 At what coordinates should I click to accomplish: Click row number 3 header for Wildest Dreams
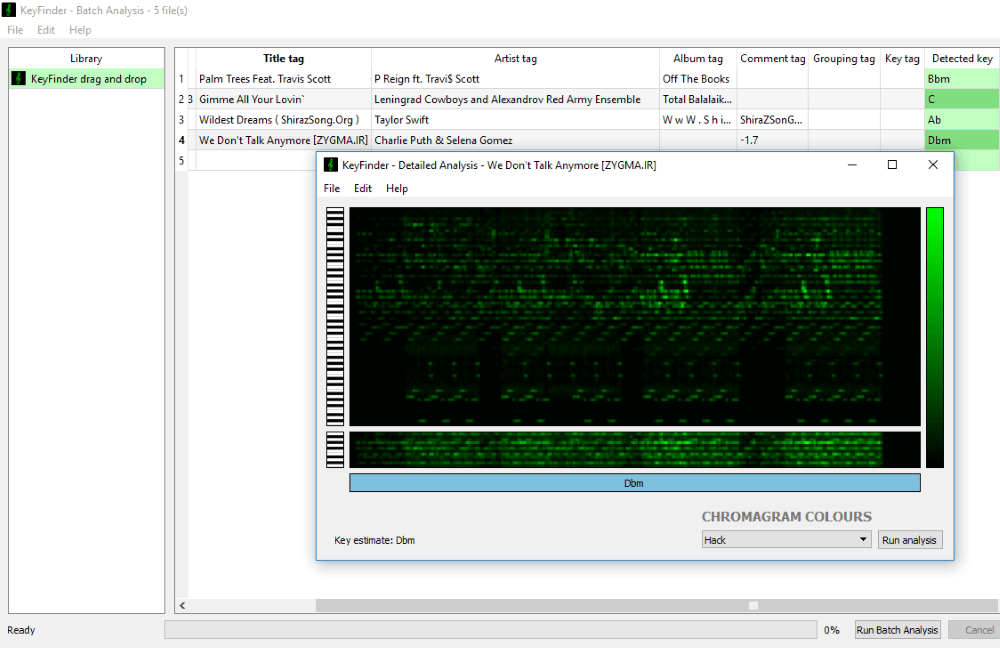point(182,119)
